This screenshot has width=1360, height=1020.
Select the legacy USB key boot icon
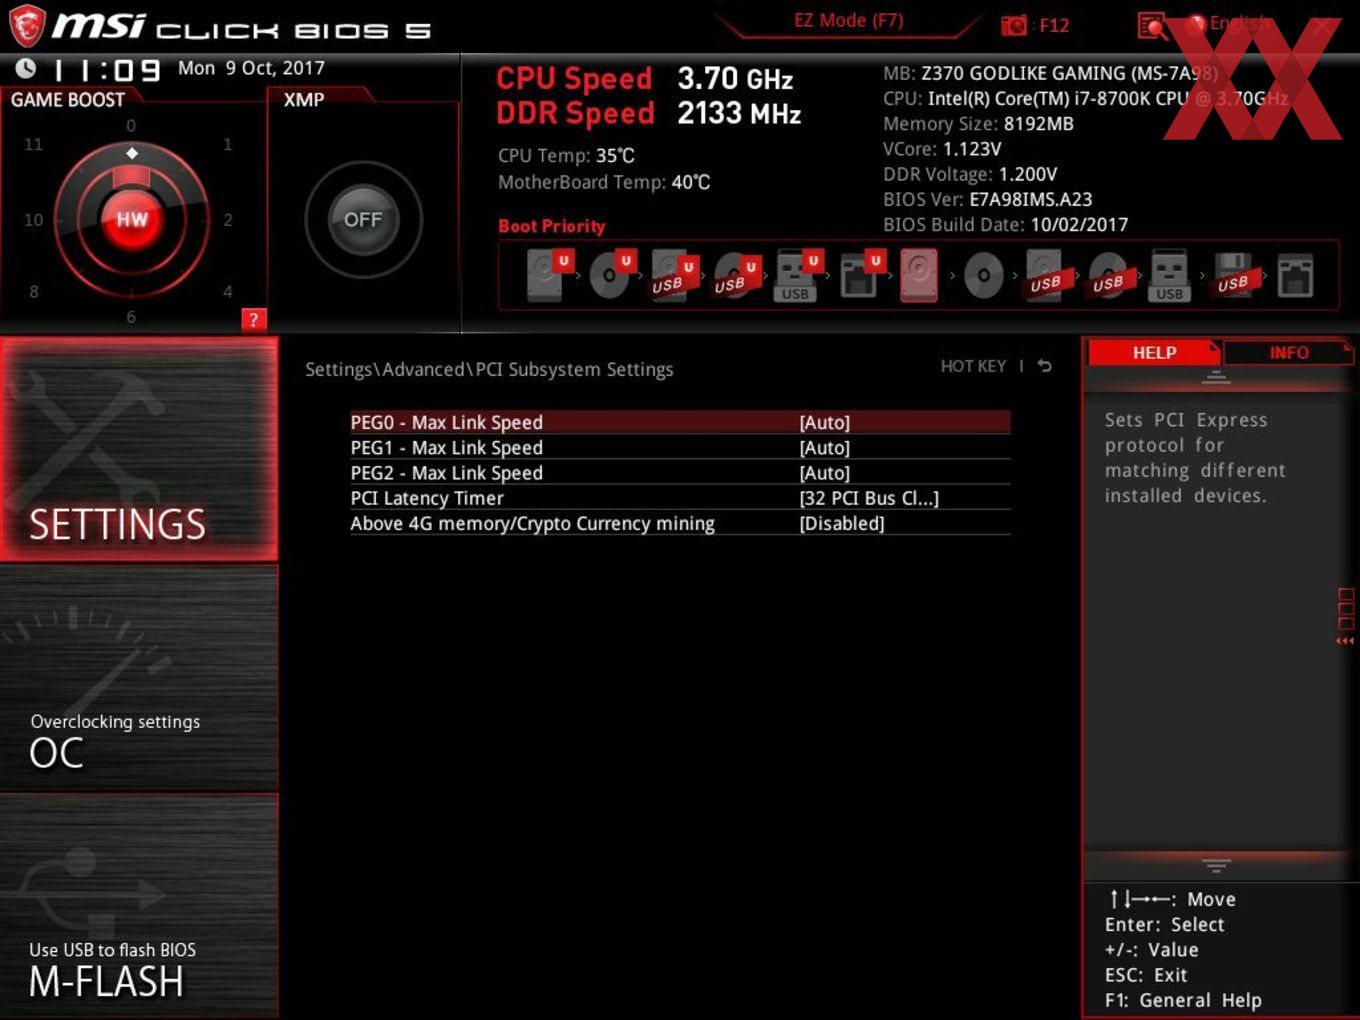pyautogui.click(x=1170, y=275)
